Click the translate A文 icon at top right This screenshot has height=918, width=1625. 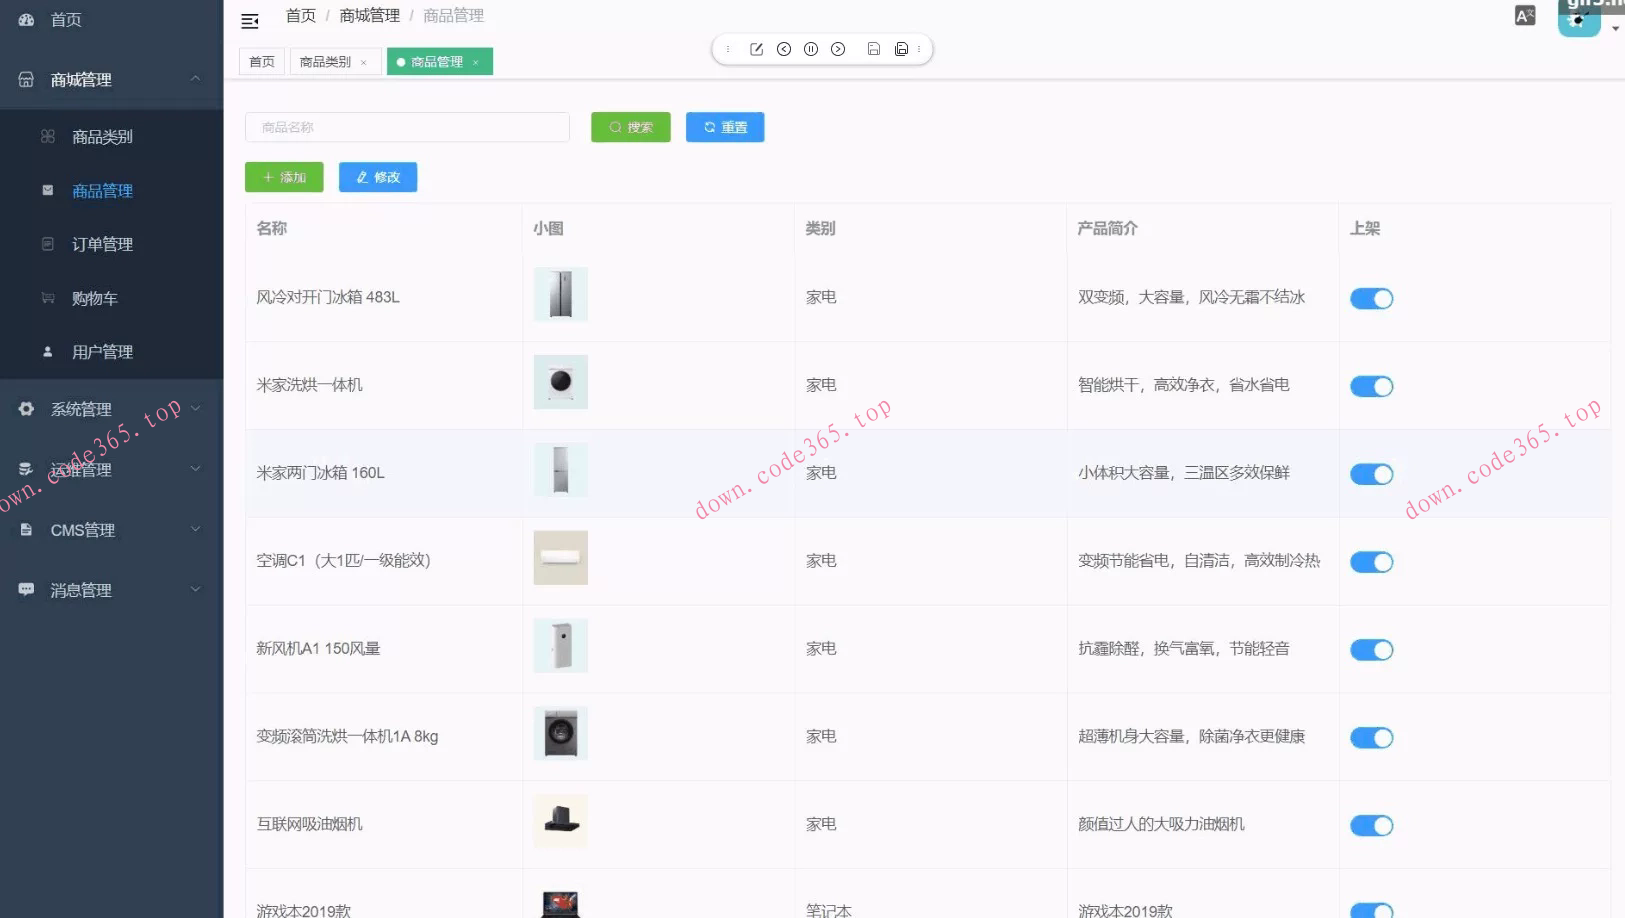[1524, 15]
